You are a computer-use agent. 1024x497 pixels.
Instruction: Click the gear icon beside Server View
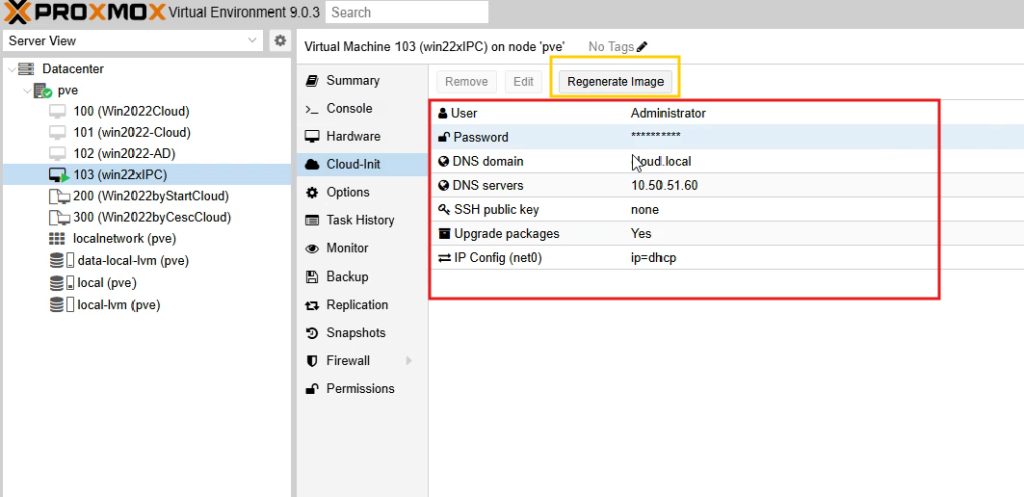click(280, 41)
